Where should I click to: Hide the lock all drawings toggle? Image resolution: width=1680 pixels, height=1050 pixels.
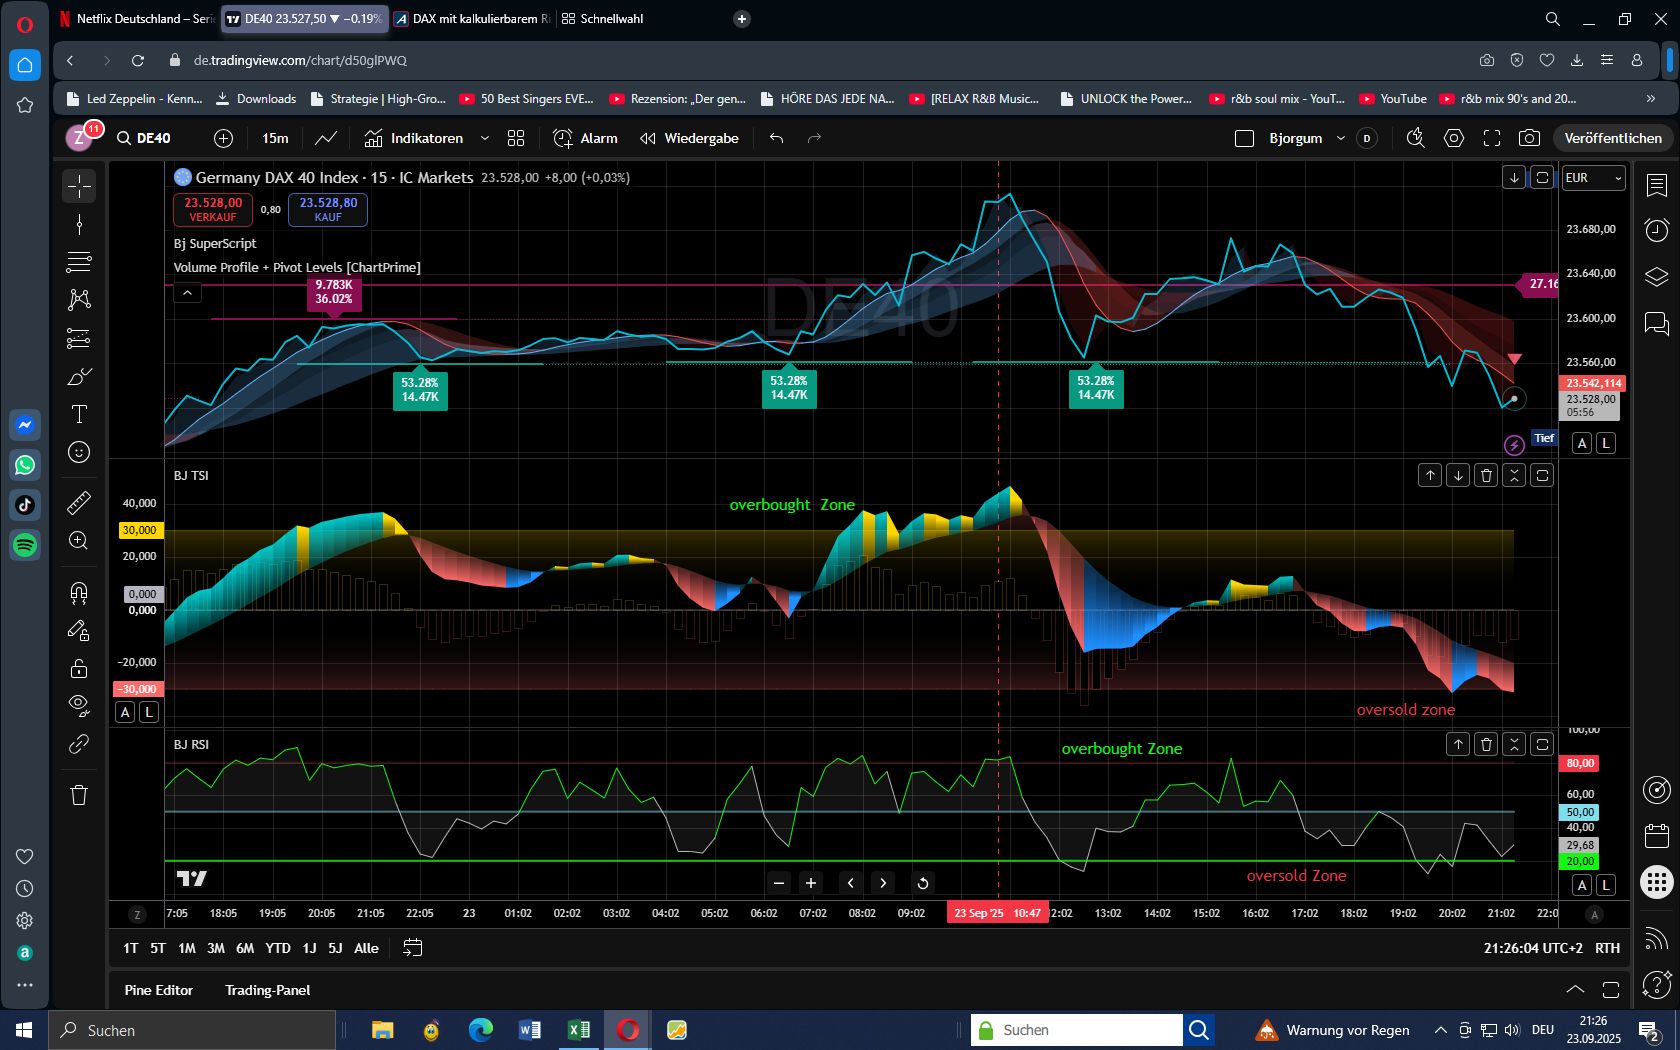point(78,668)
